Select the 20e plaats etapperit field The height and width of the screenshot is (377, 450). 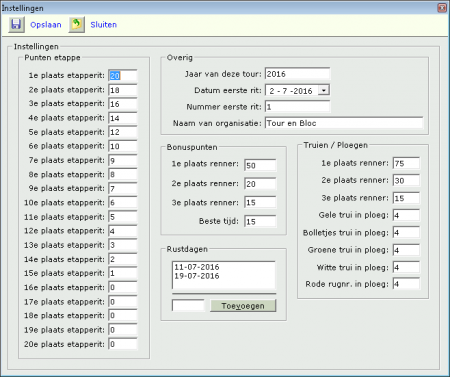tap(123, 344)
